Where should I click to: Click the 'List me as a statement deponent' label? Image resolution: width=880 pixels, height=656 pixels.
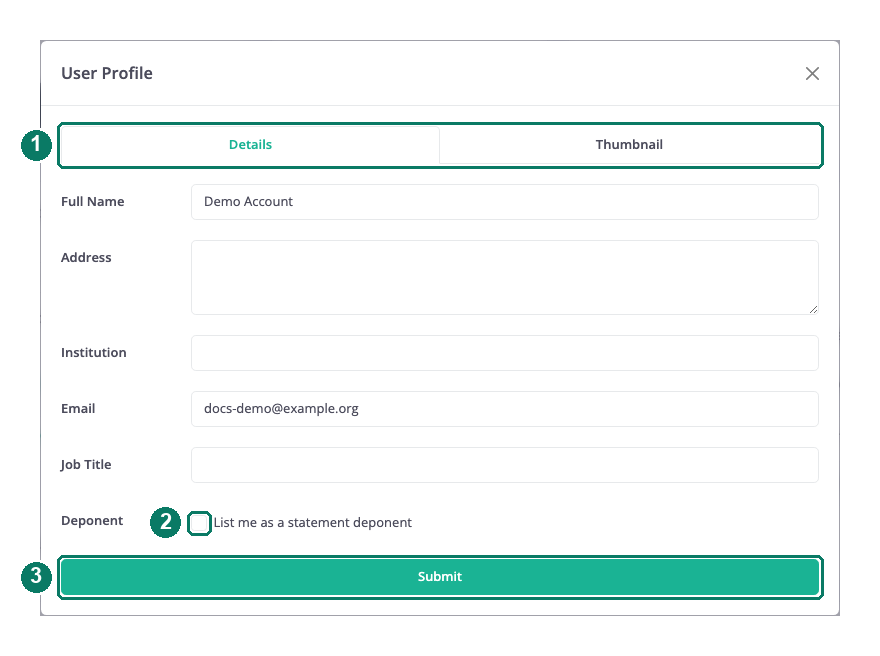(x=313, y=523)
